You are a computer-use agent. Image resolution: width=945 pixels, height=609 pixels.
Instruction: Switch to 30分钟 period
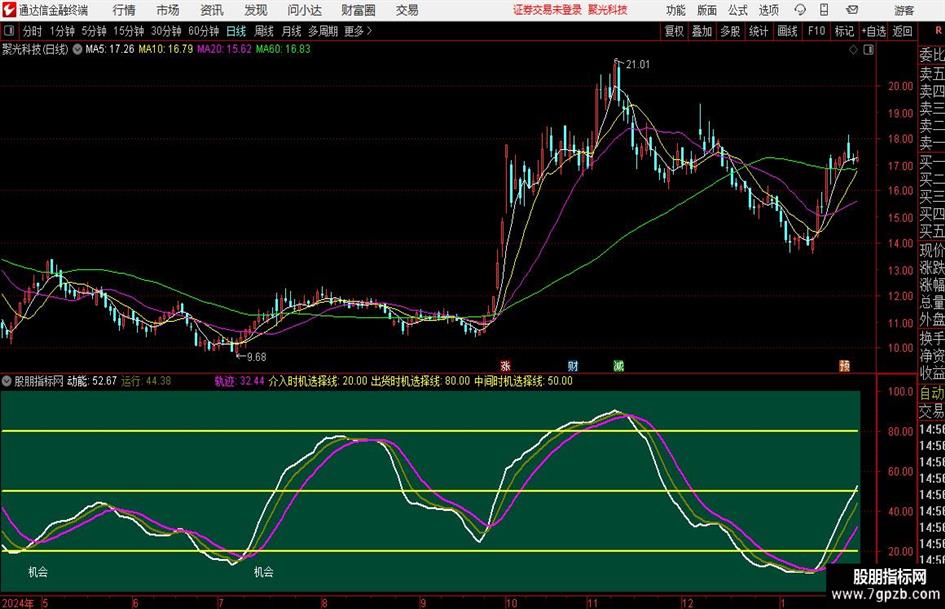[x=166, y=31]
